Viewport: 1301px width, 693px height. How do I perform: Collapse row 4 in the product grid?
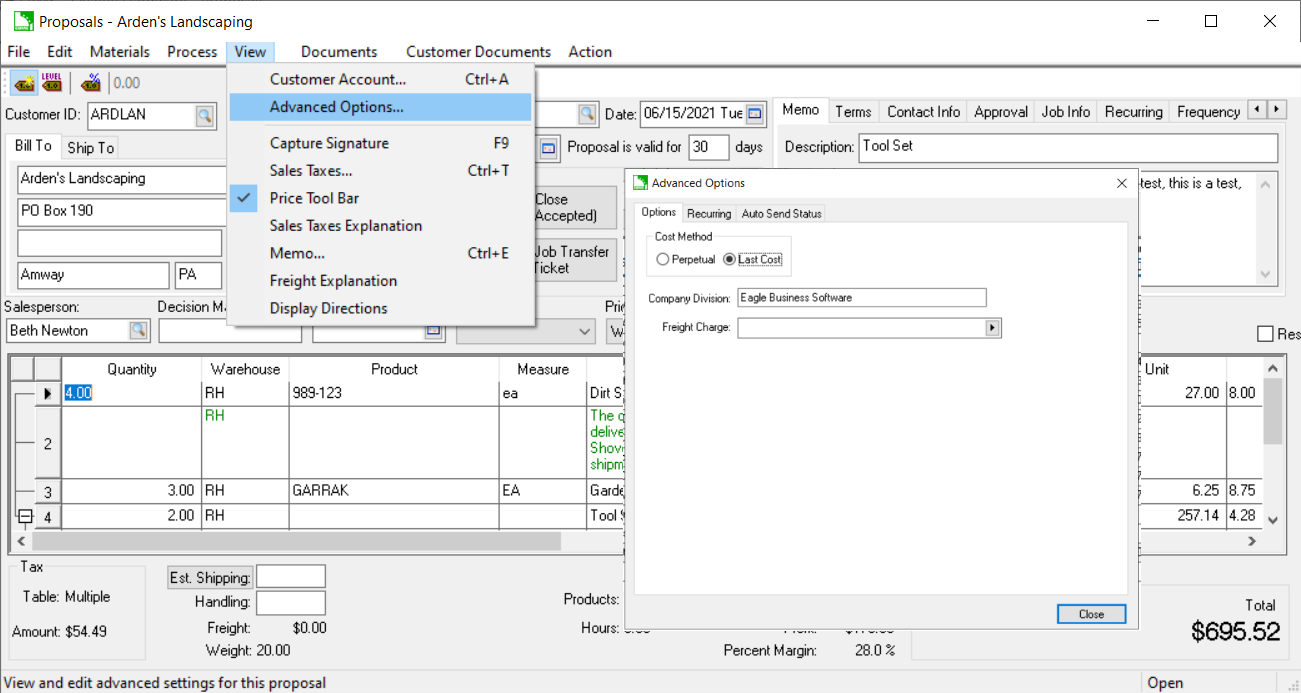pyautogui.click(x=26, y=517)
